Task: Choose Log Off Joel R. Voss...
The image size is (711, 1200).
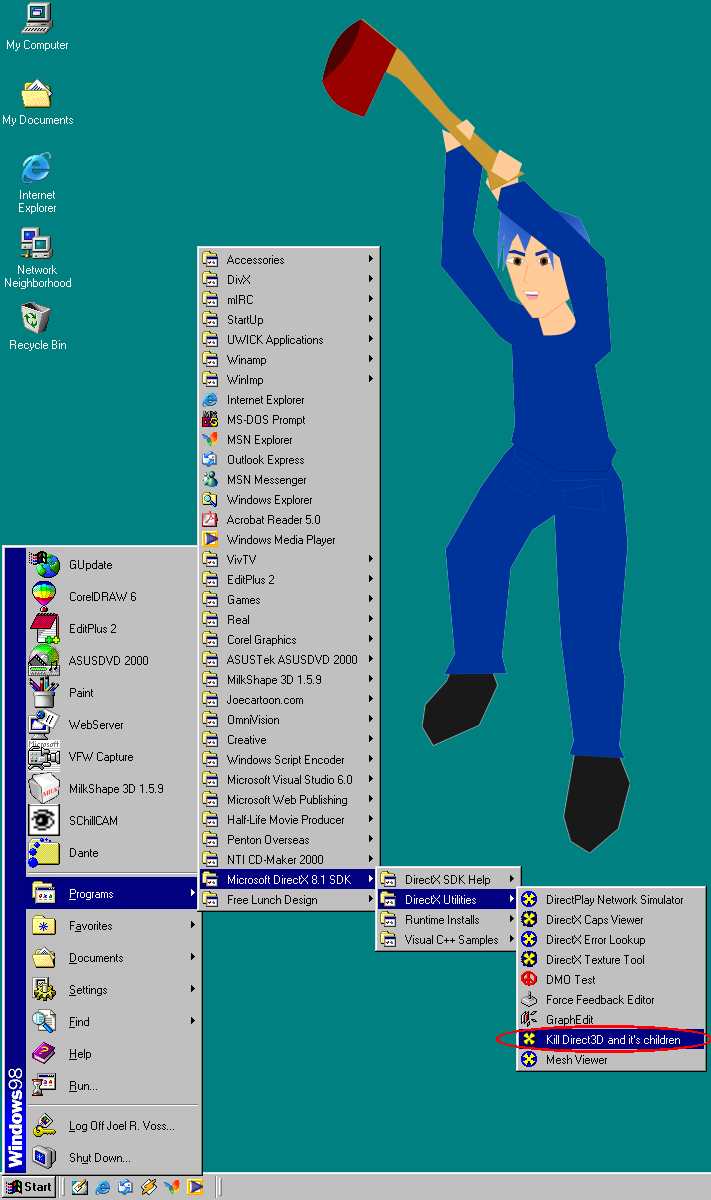Action: [x=113, y=1126]
